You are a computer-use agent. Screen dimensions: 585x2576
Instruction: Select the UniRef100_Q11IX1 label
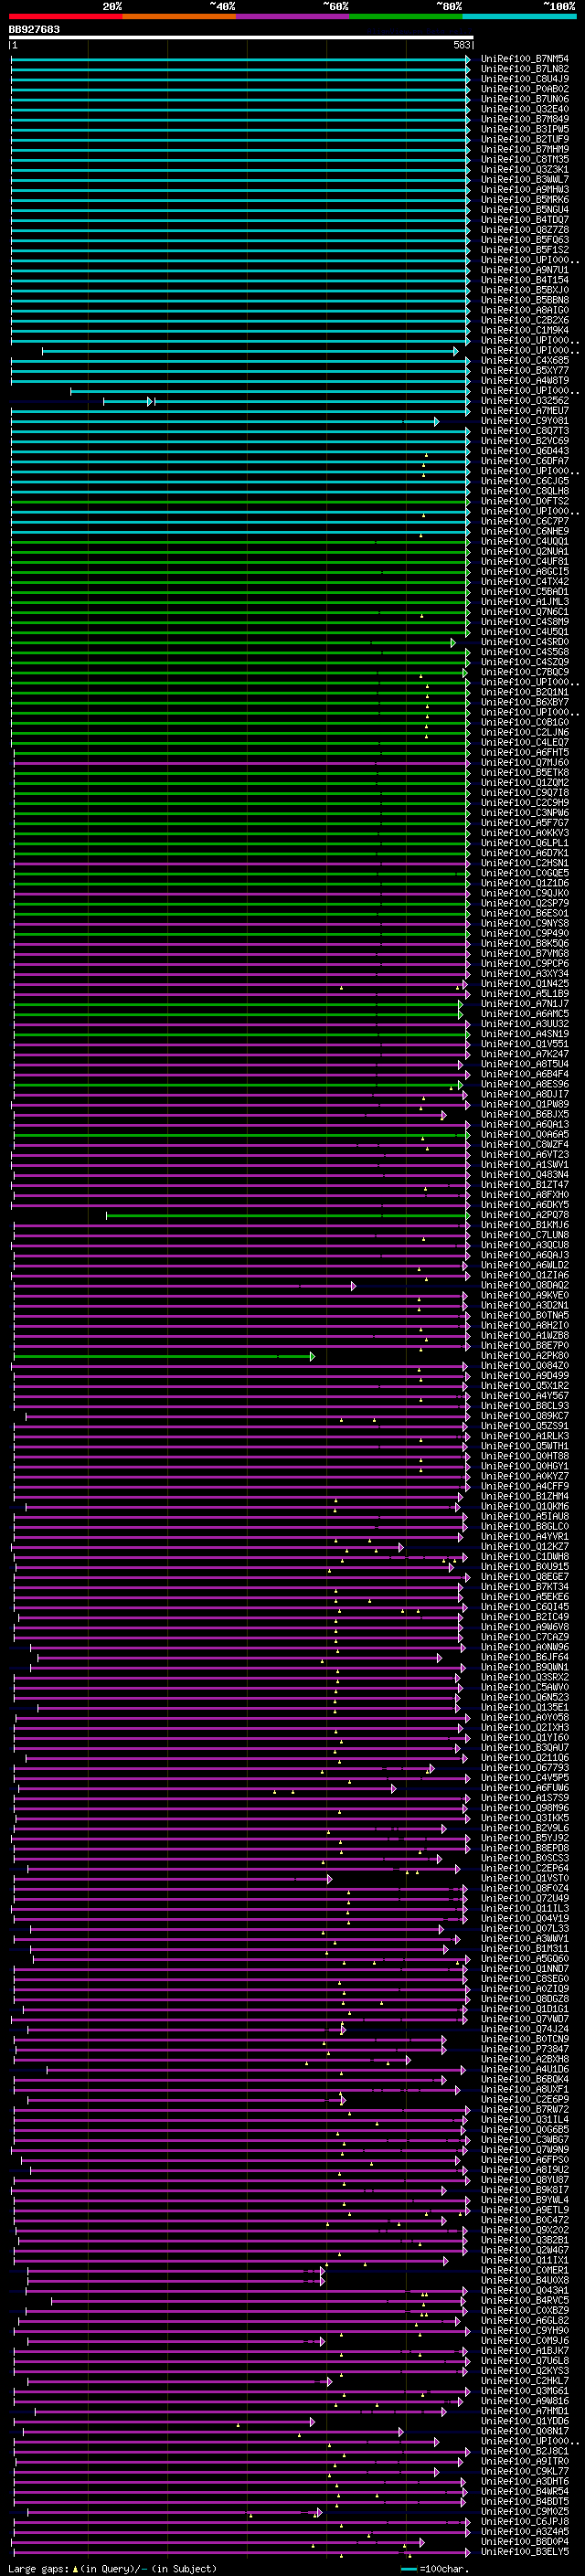pos(524,2260)
